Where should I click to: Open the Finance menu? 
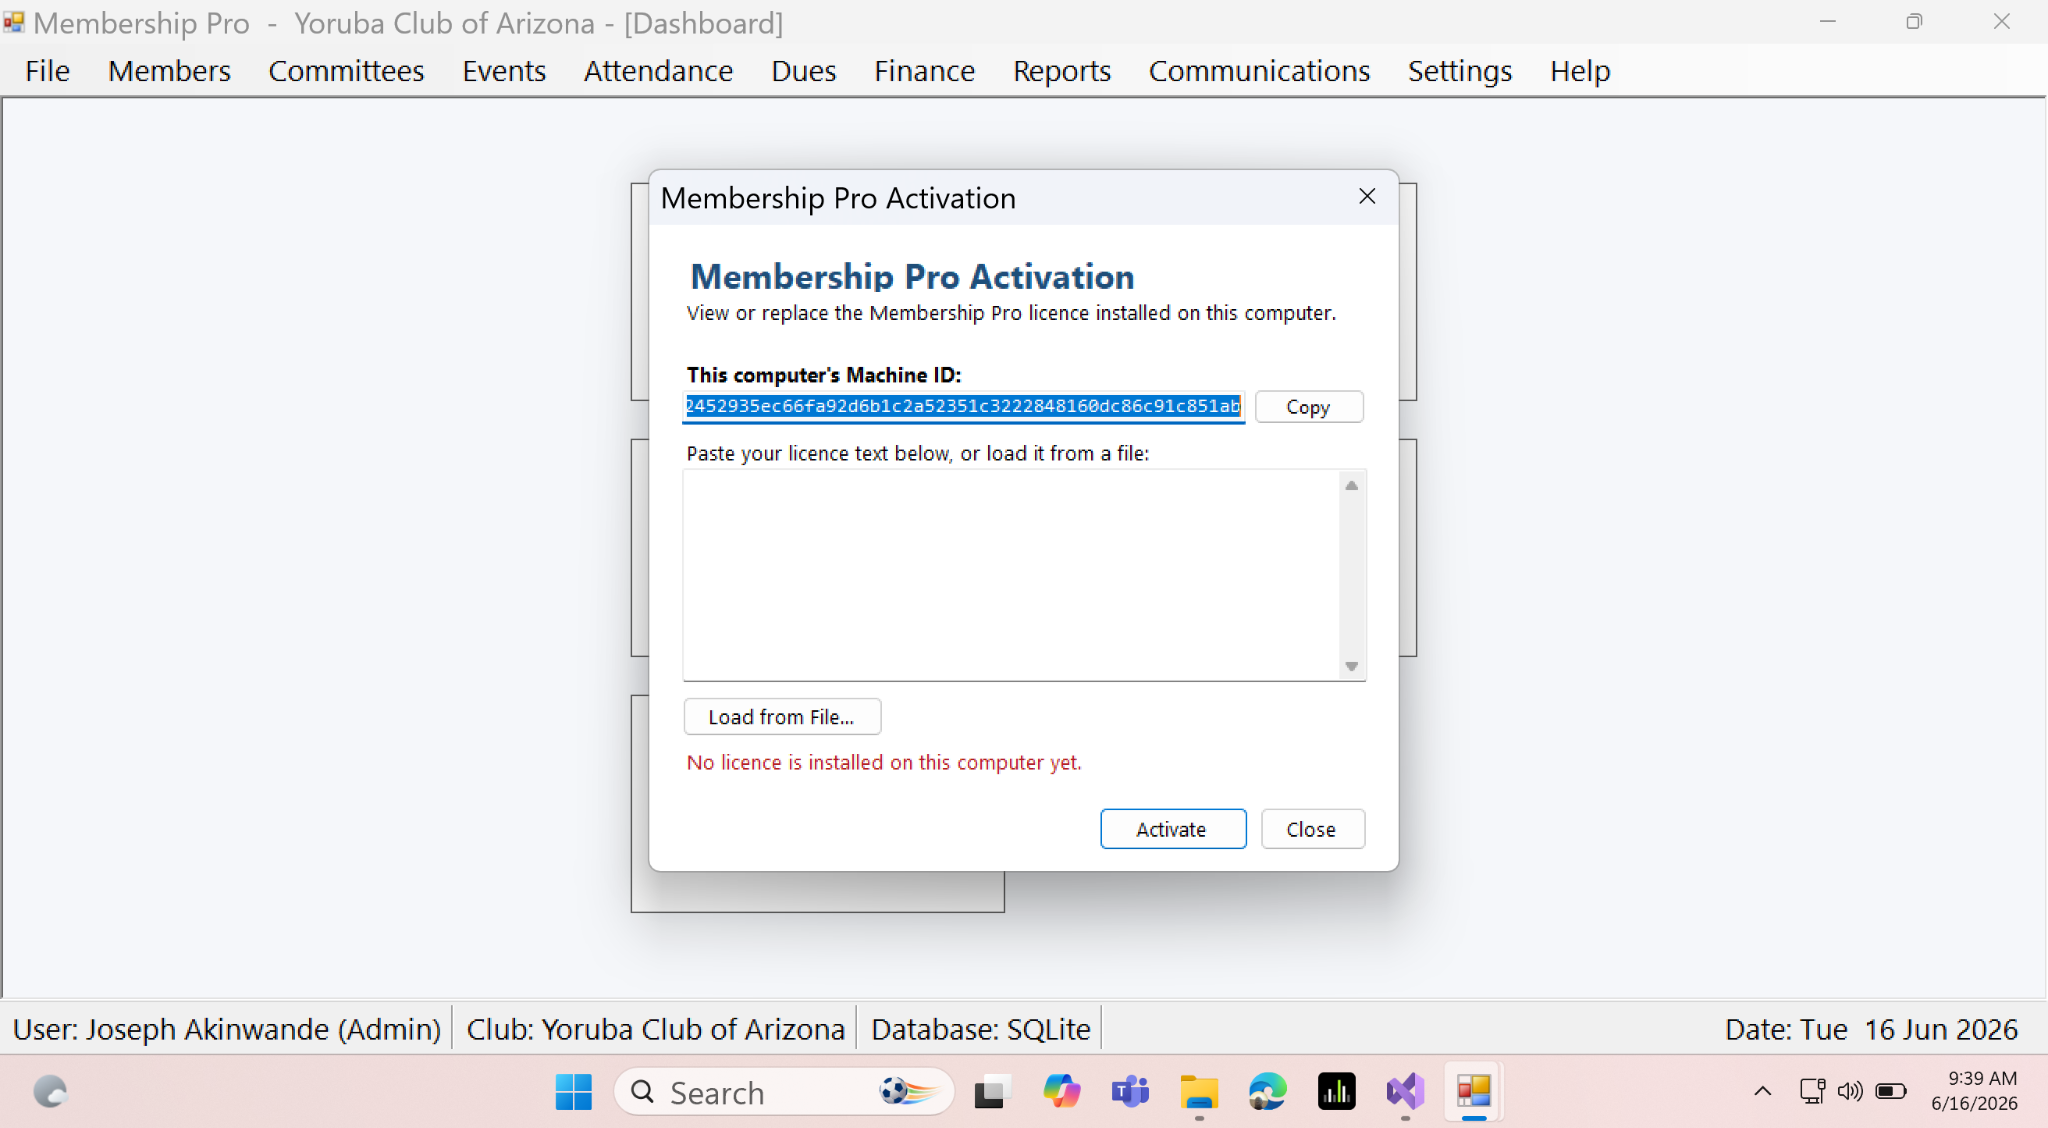tap(924, 71)
